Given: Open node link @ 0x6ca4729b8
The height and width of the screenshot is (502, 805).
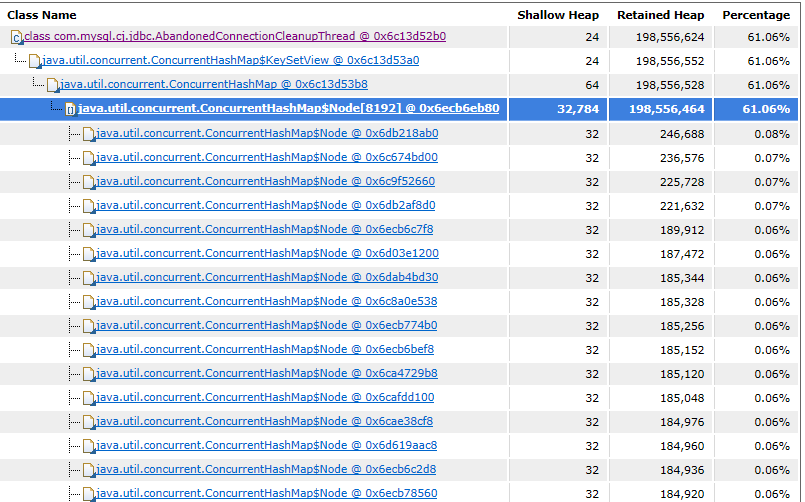Looking at the screenshot, I should pos(267,373).
